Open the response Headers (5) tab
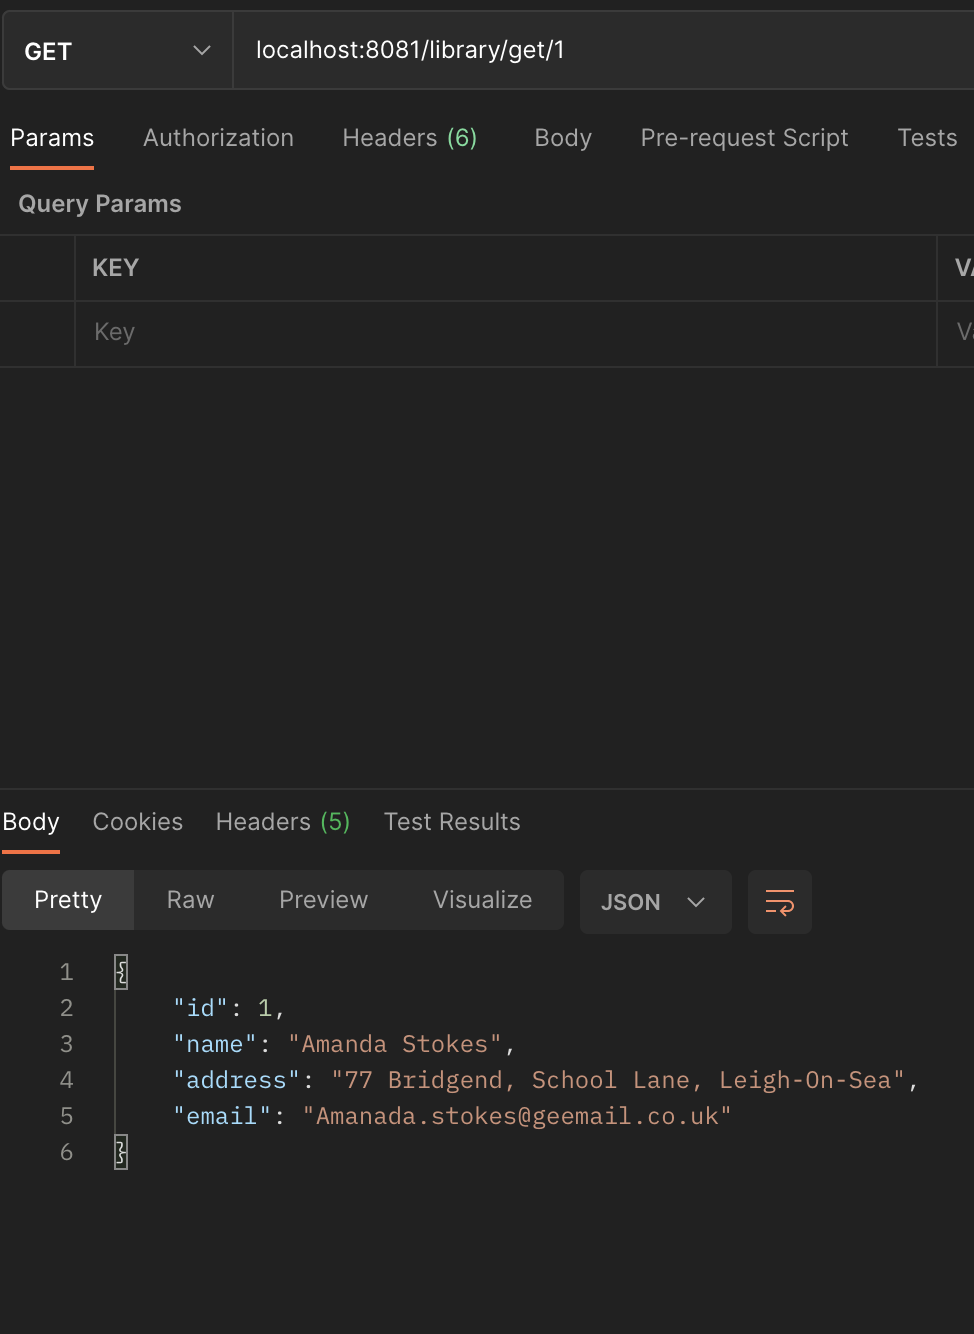This screenshot has width=974, height=1334. (x=283, y=822)
